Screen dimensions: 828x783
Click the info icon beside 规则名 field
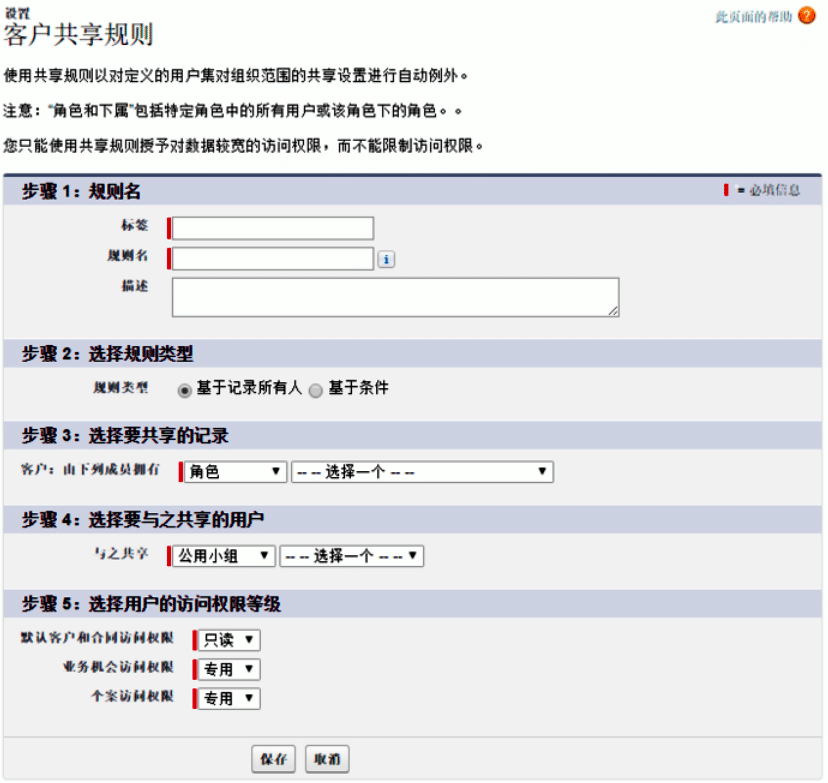[x=386, y=259]
